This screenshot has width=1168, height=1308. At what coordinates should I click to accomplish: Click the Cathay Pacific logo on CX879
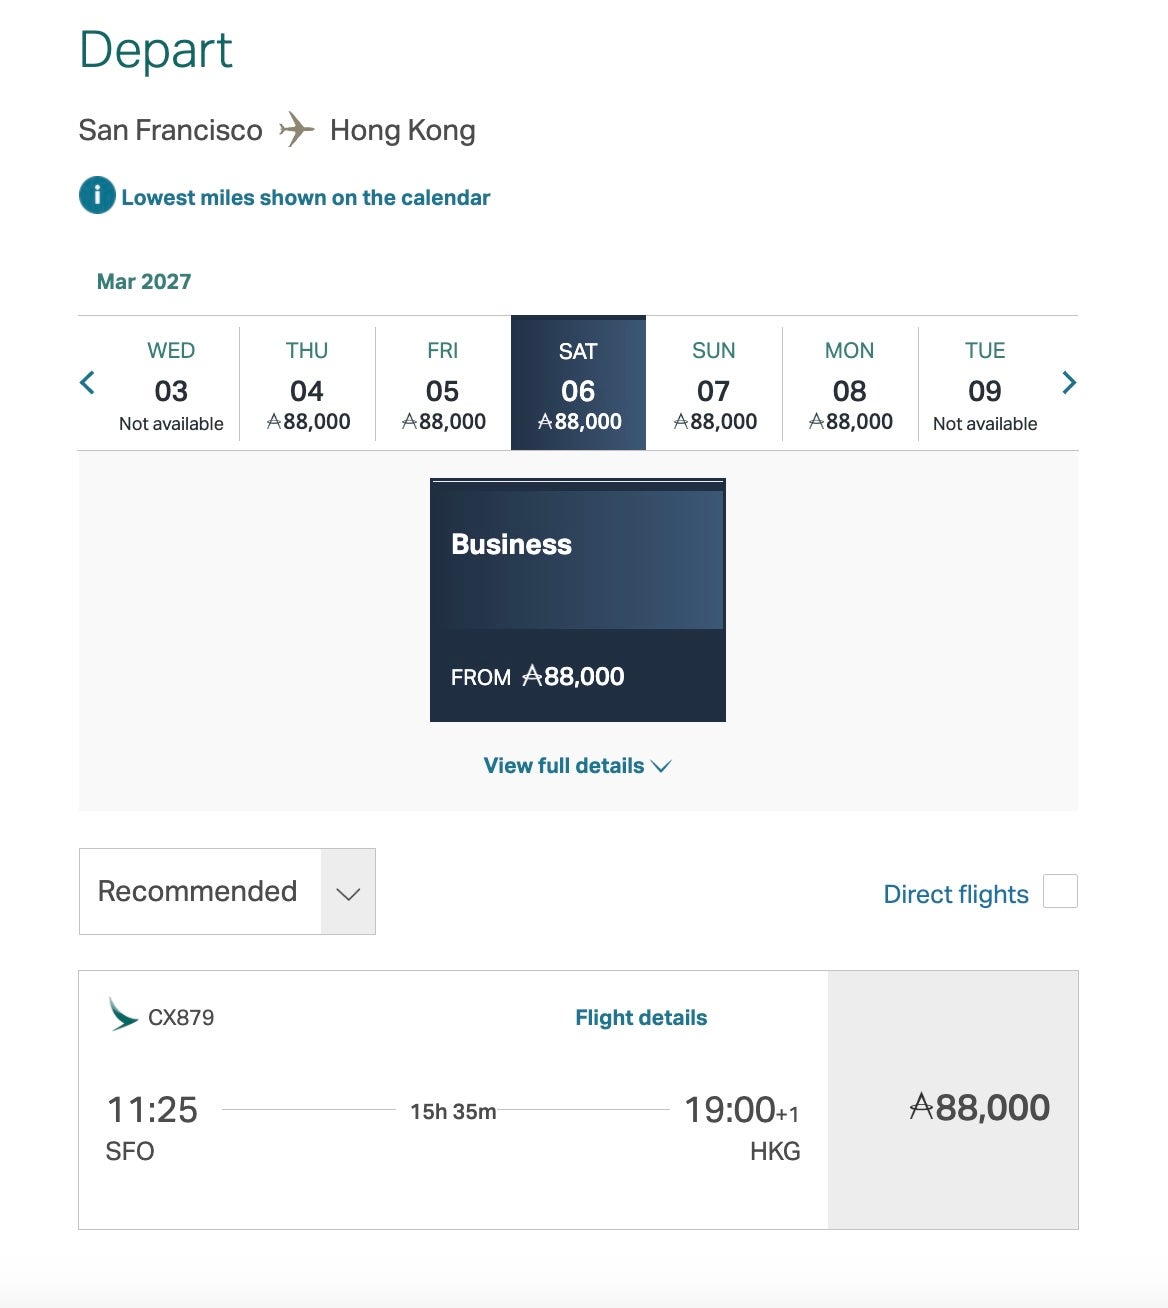(123, 1014)
